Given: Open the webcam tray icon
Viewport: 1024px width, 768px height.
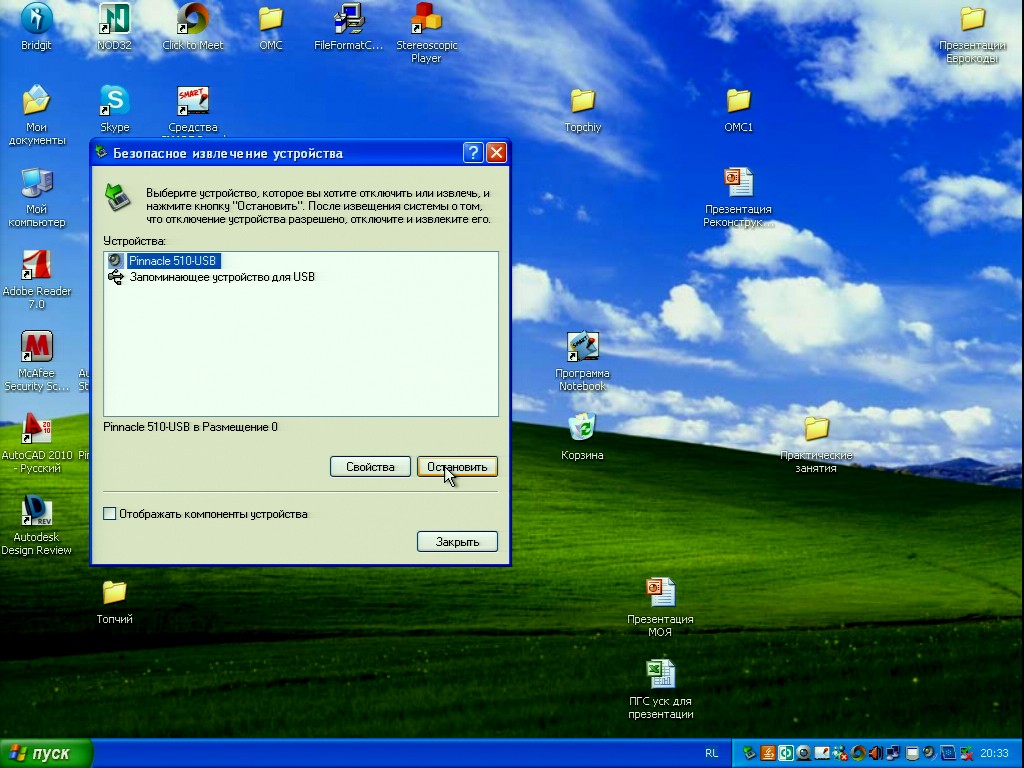Looking at the screenshot, I should pos(804,753).
